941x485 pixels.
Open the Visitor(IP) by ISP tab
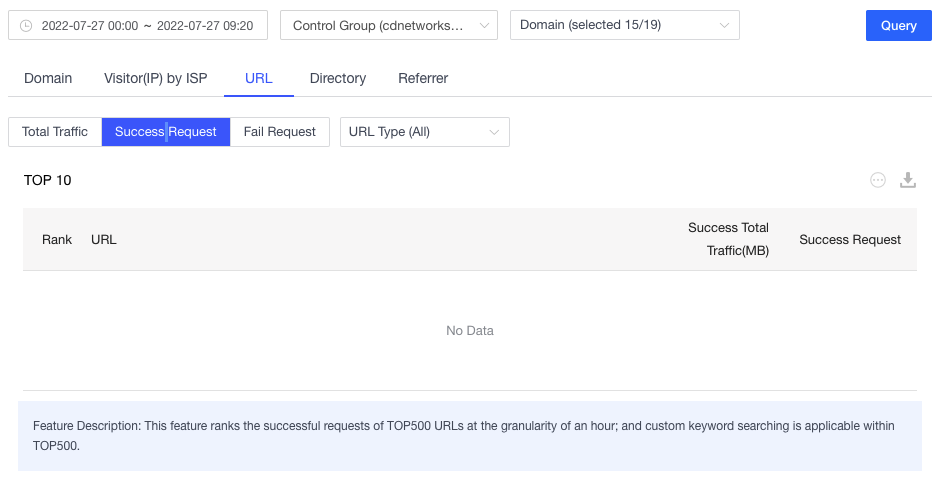pos(156,78)
